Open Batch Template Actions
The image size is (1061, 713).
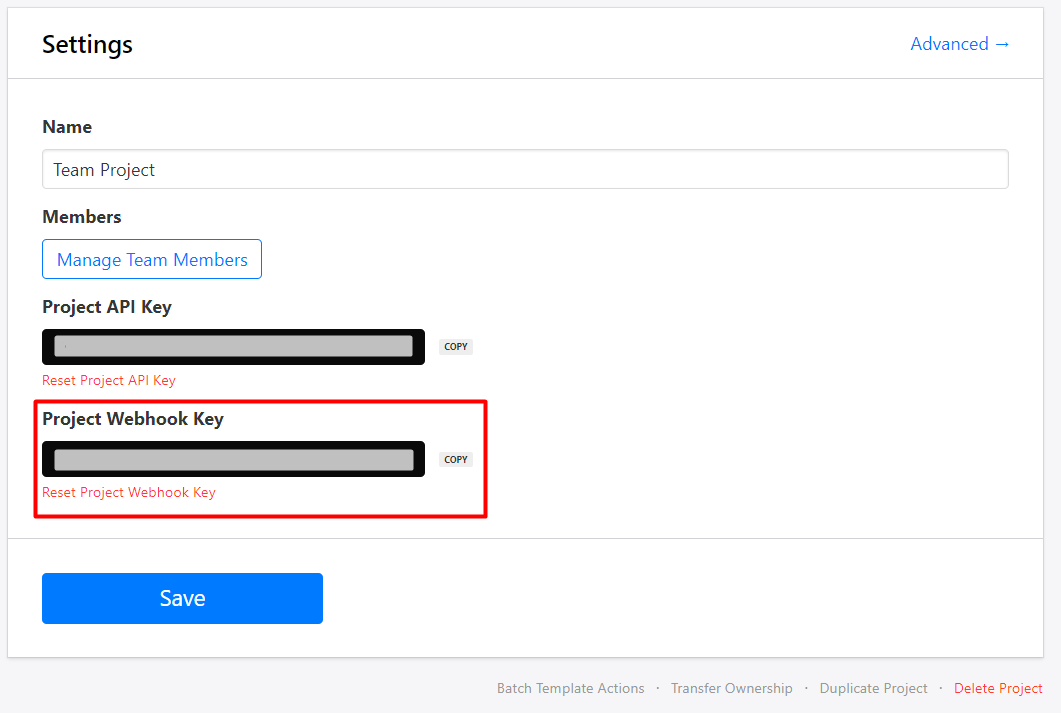(570, 688)
